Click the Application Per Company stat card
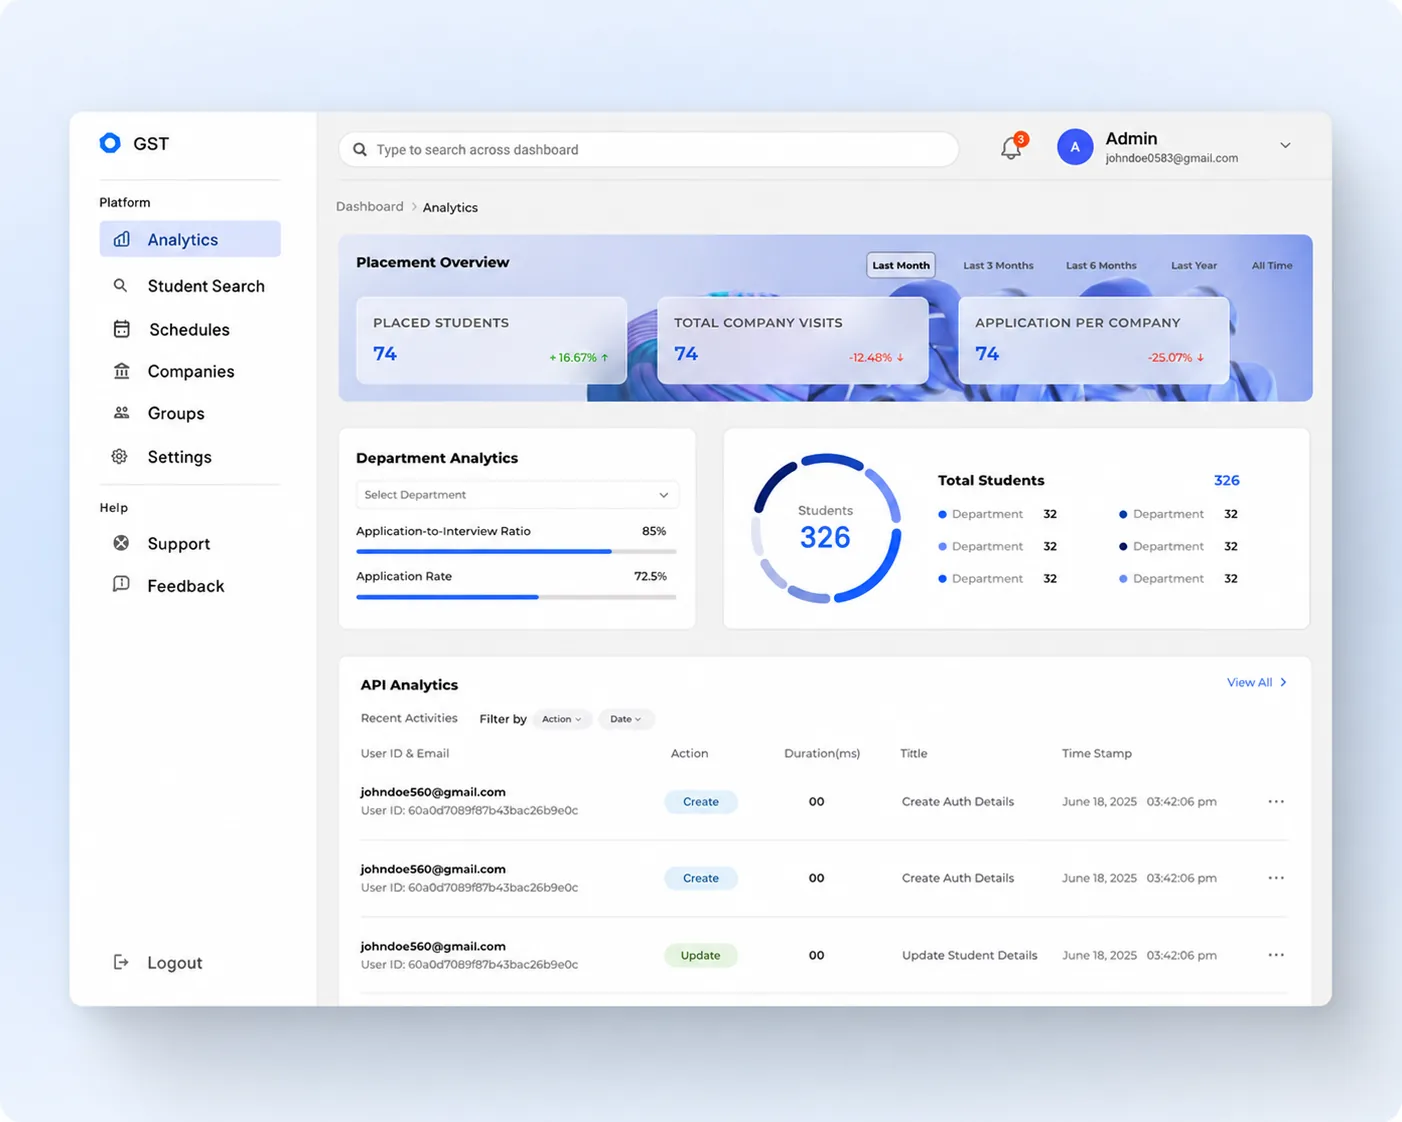1402x1122 pixels. [1094, 340]
